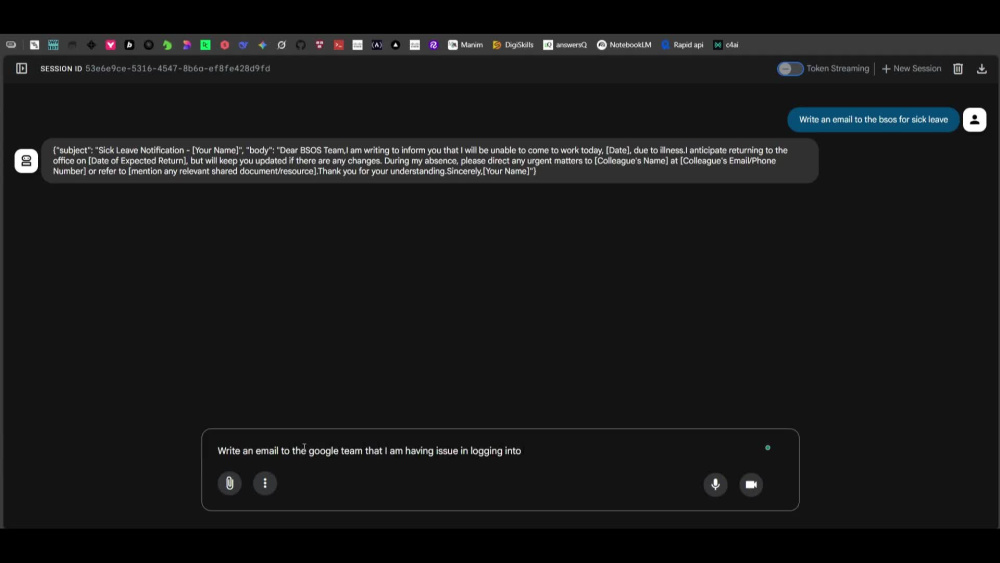
Task: Open the black b bookmark icon
Action: pos(129,45)
